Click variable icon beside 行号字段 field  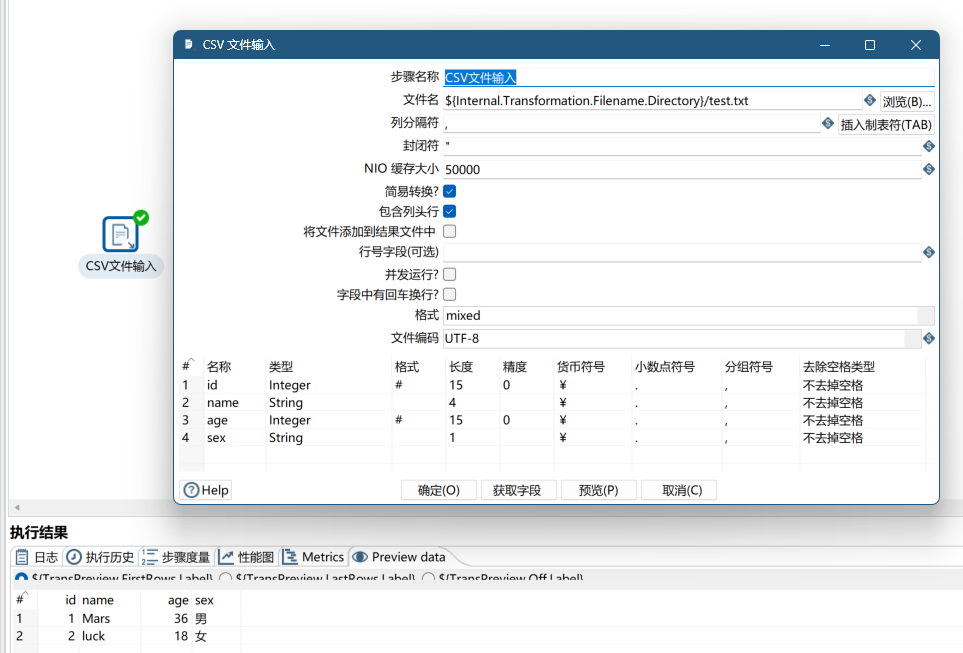[928, 253]
